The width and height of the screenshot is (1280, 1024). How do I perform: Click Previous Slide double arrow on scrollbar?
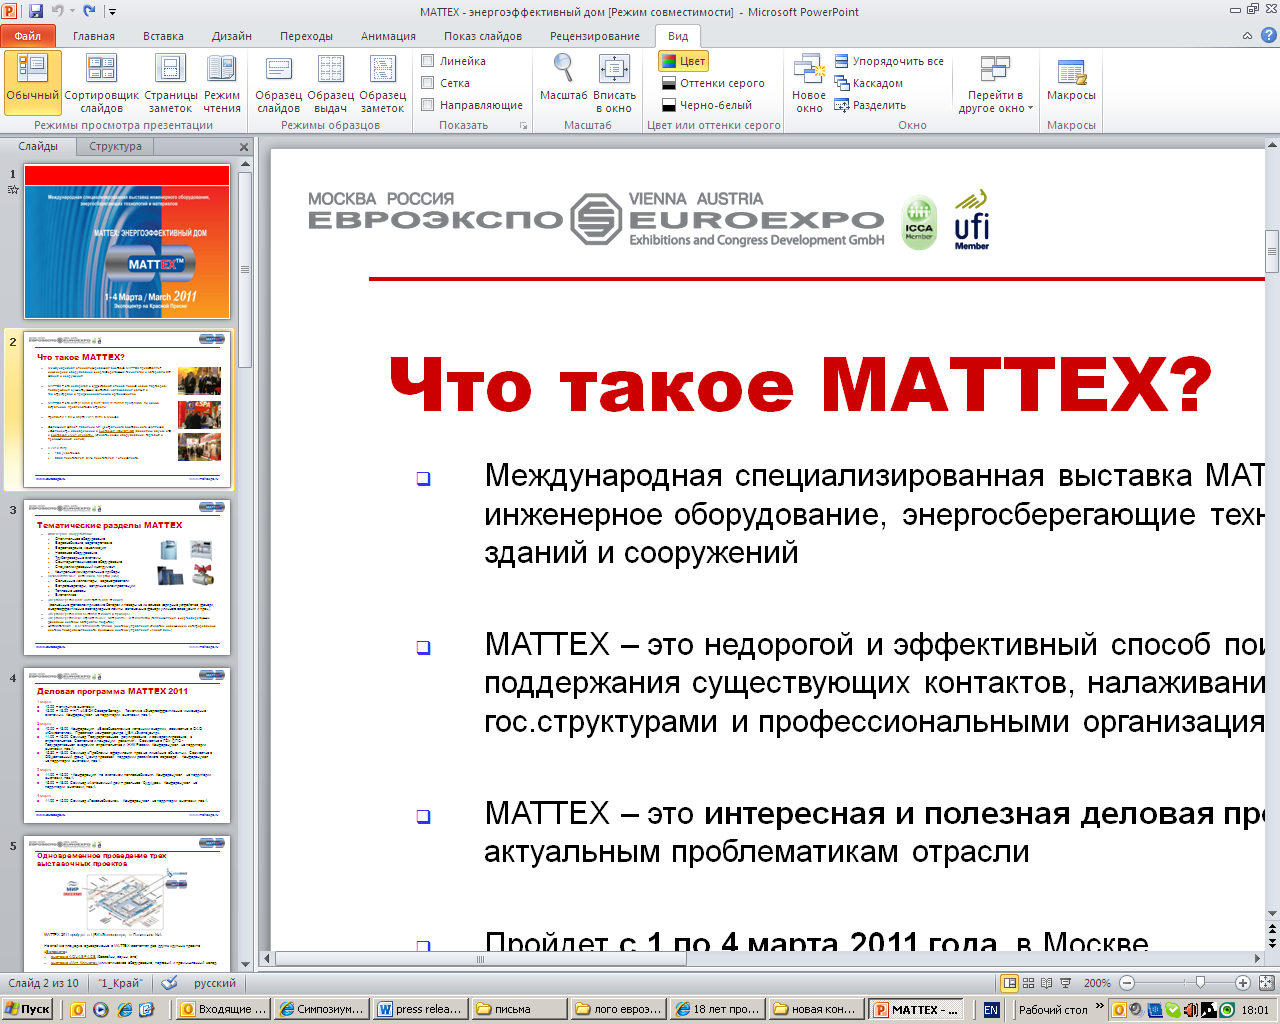1272,931
